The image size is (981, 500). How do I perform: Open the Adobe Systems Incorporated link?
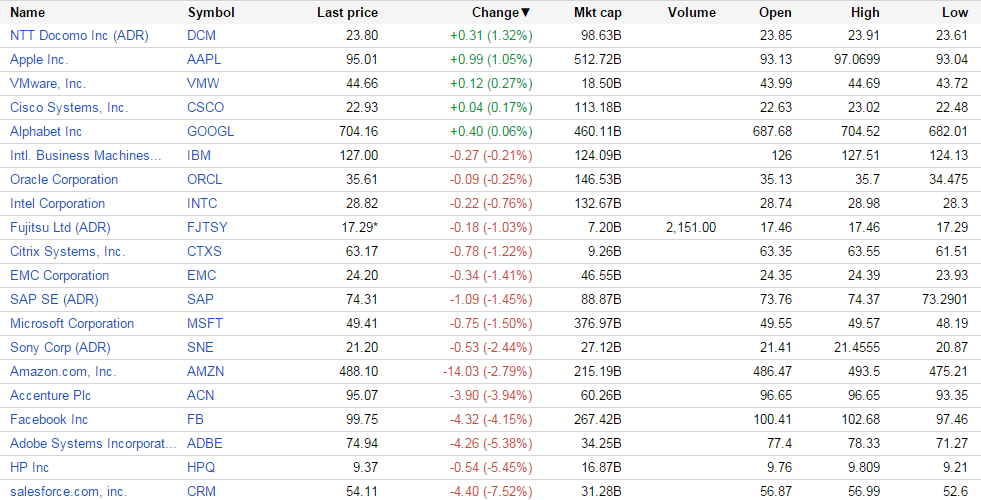click(93, 443)
